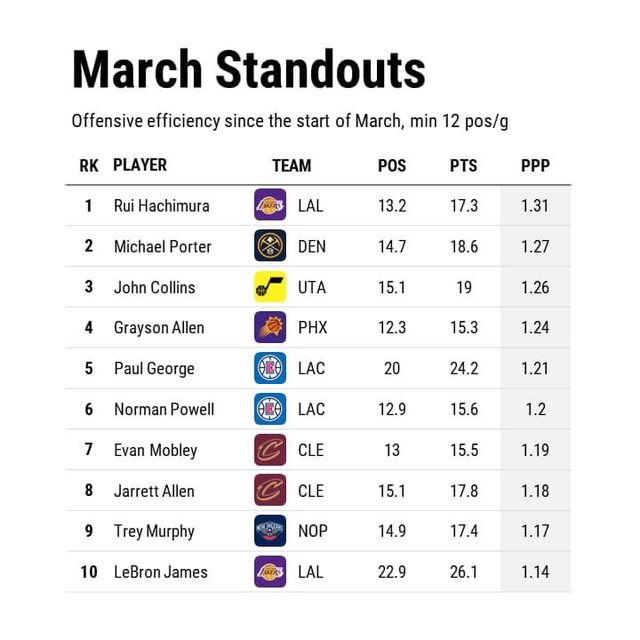The width and height of the screenshot is (640, 640).
Task: Click the Clippers logo beside Norman Powell
Action: pyautogui.click(x=270, y=409)
